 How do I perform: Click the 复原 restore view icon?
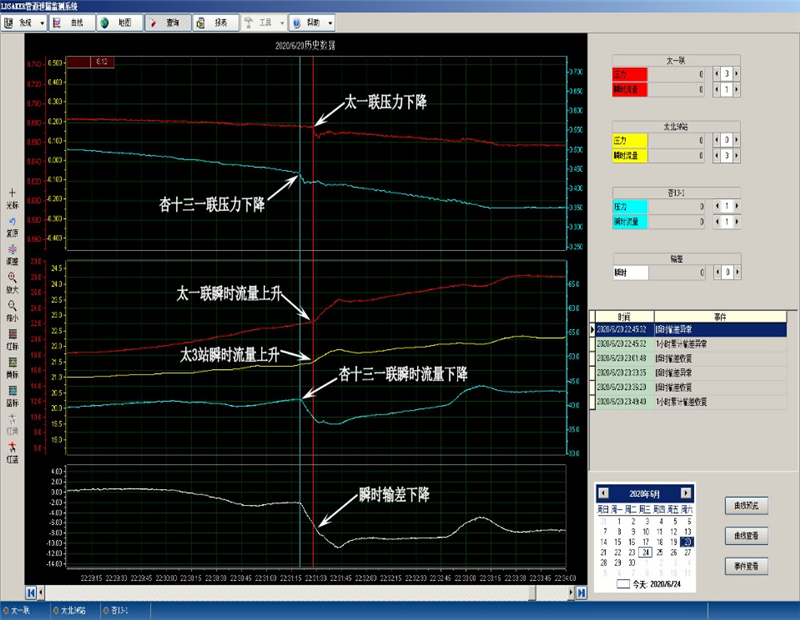point(12,220)
